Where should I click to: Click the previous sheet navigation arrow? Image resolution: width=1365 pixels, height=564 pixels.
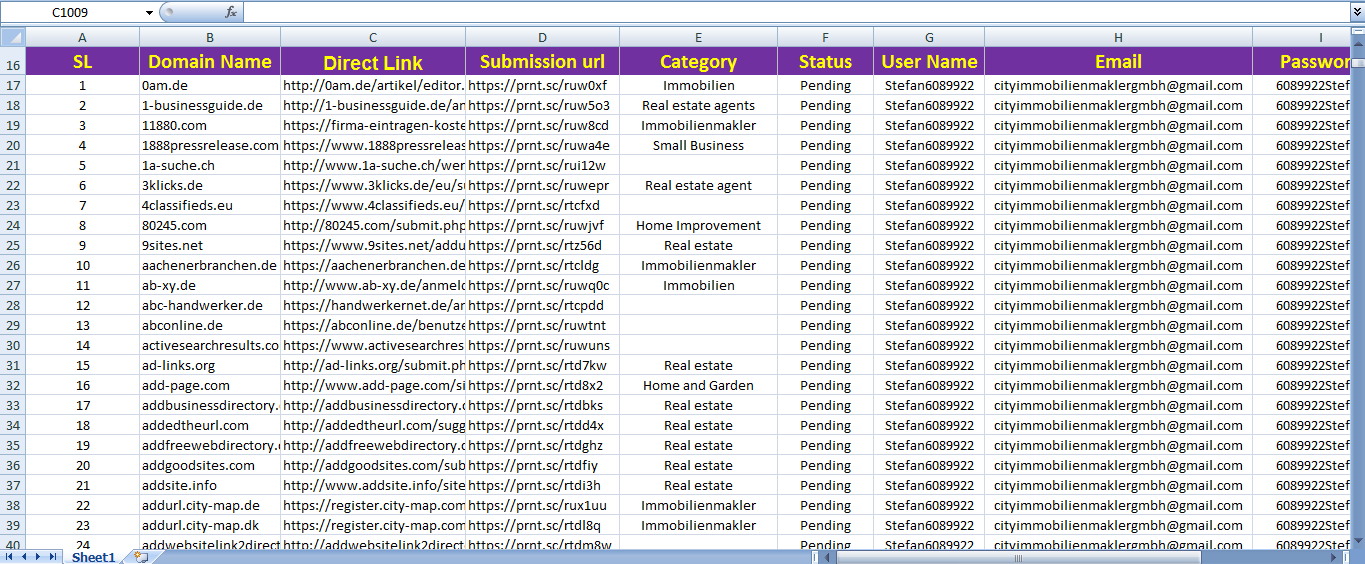[x=24, y=556]
